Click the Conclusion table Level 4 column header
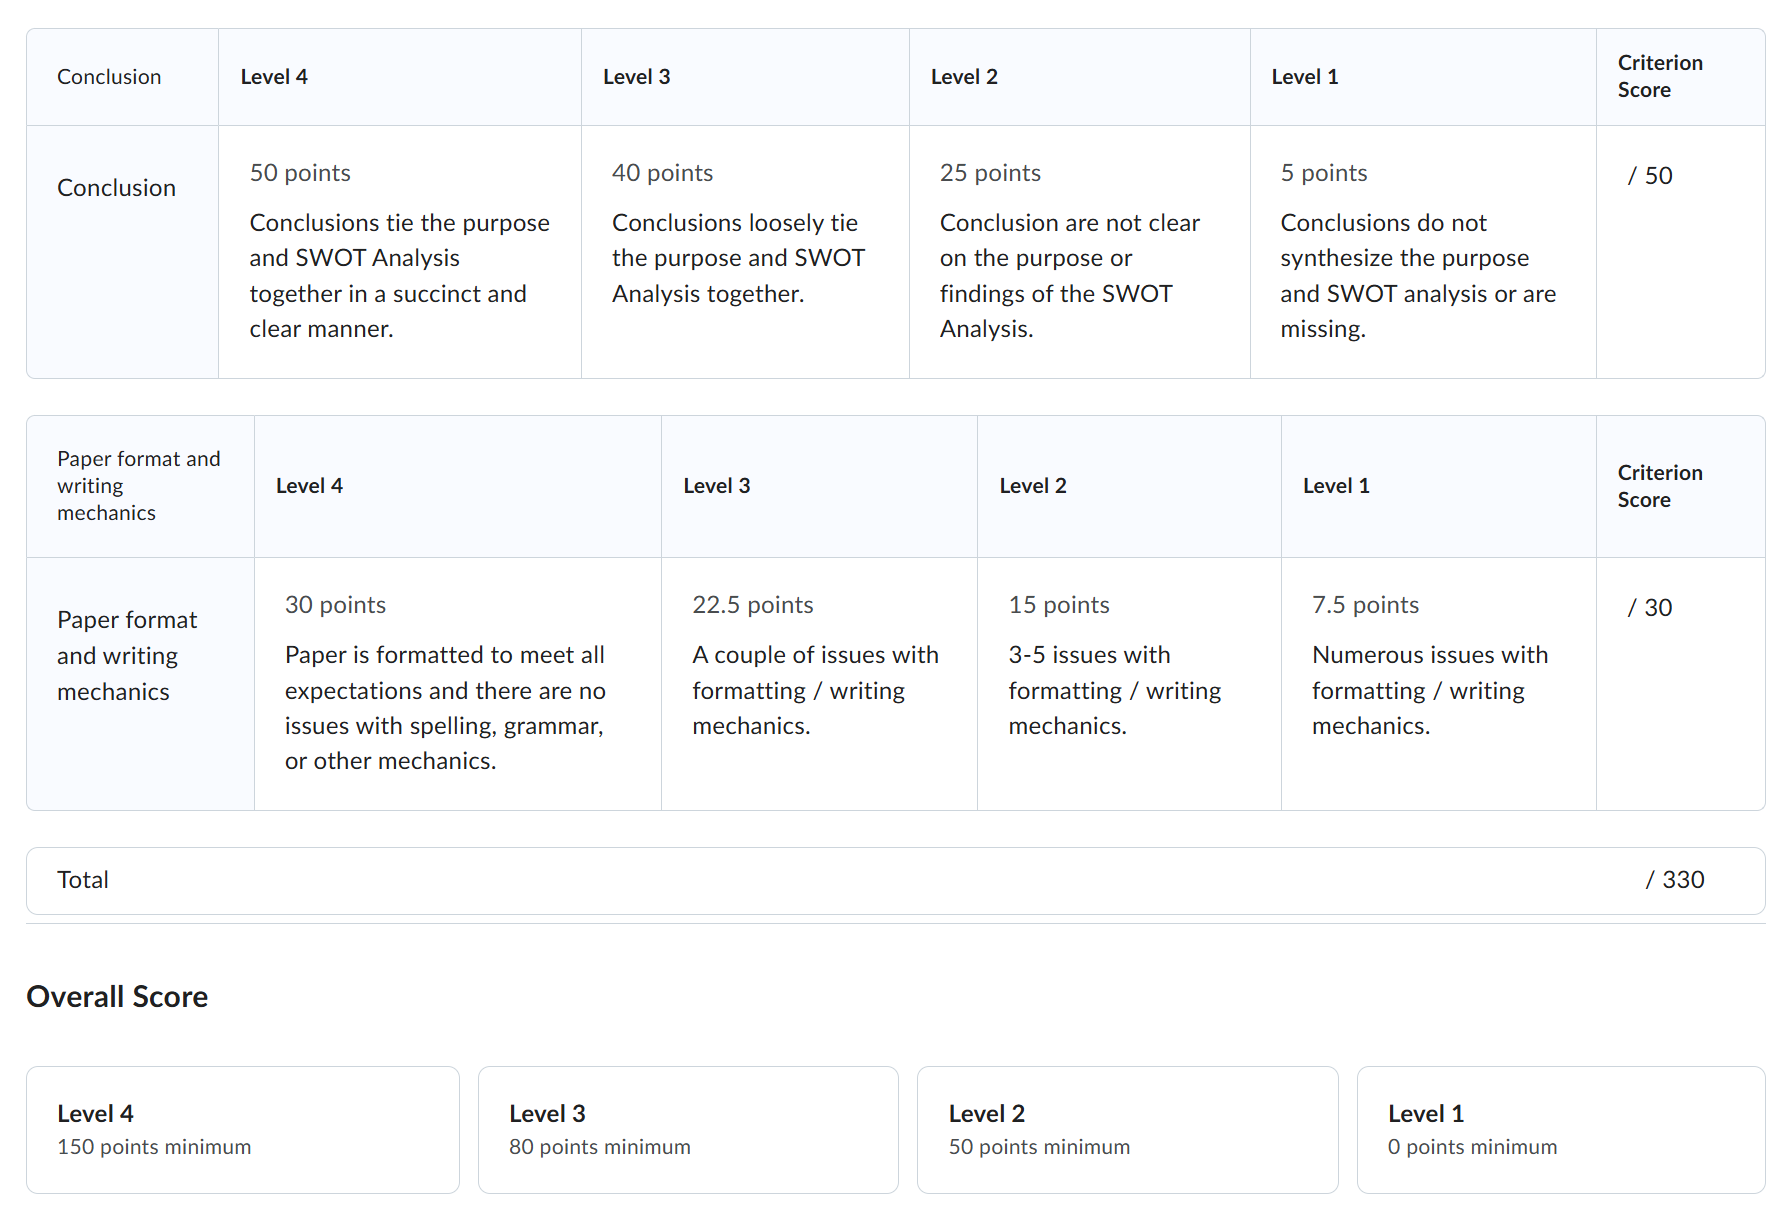 (274, 77)
